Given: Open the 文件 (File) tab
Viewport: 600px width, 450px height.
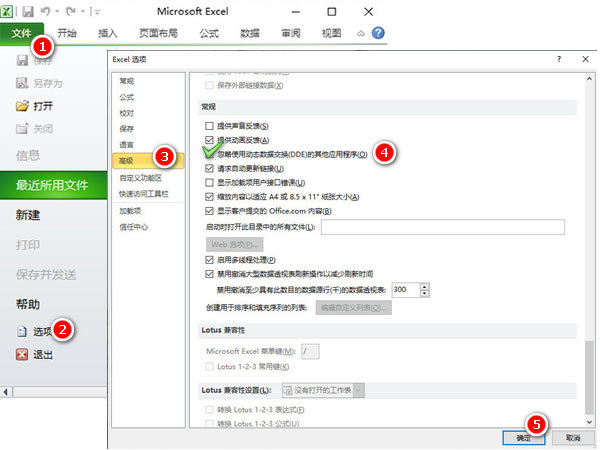Looking at the screenshot, I should pos(22,34).
